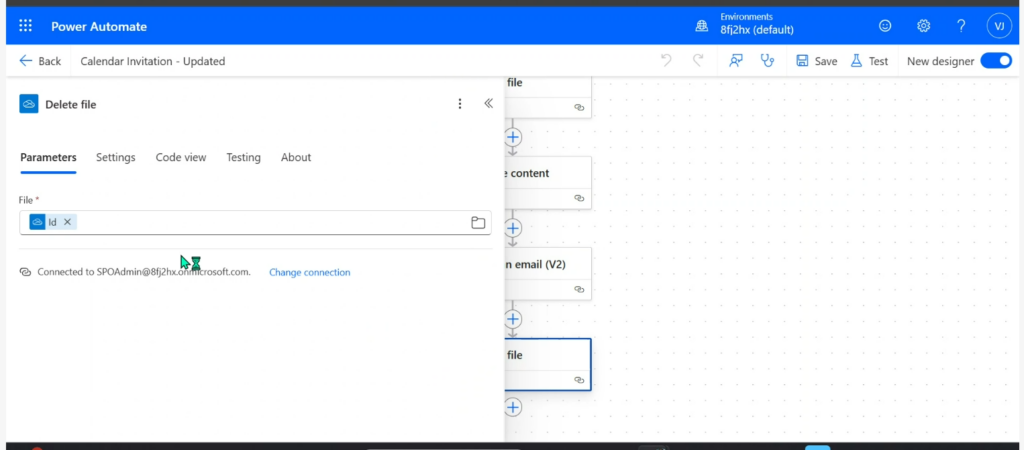Click inside the File input field
This screenshot has width=1024, height=450.
click(255, 223)
